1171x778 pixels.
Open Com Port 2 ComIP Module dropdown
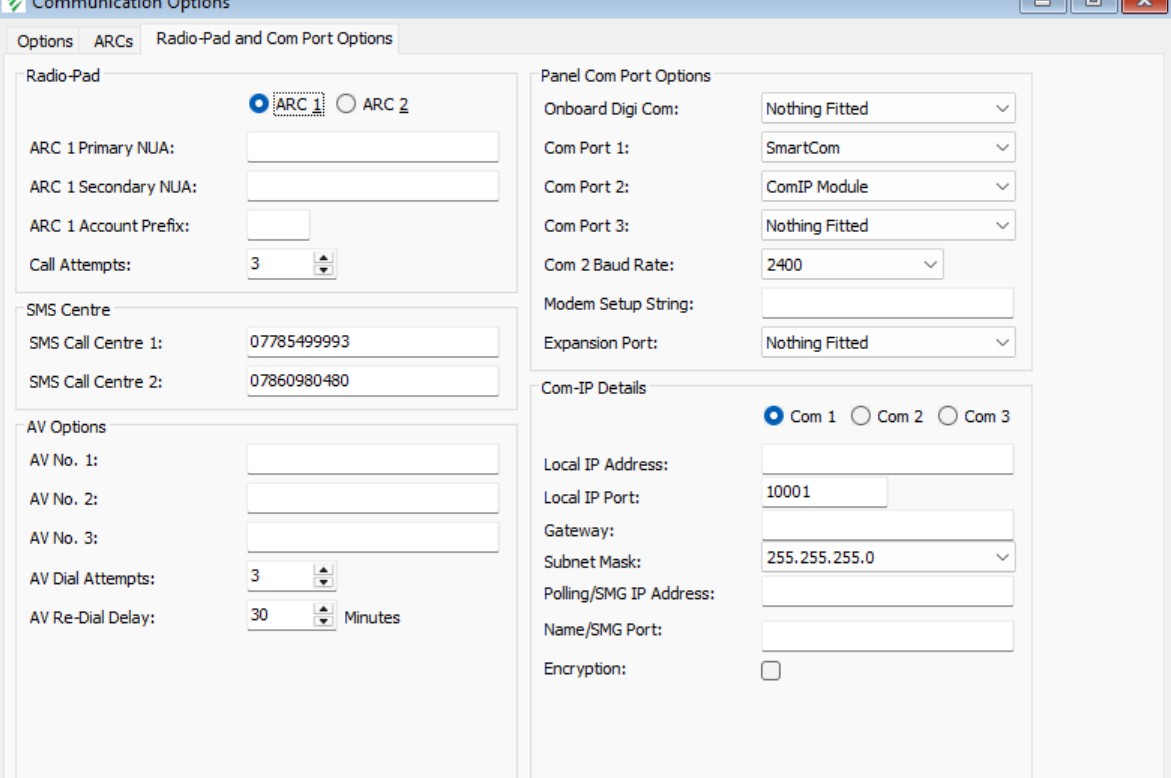1003,187
